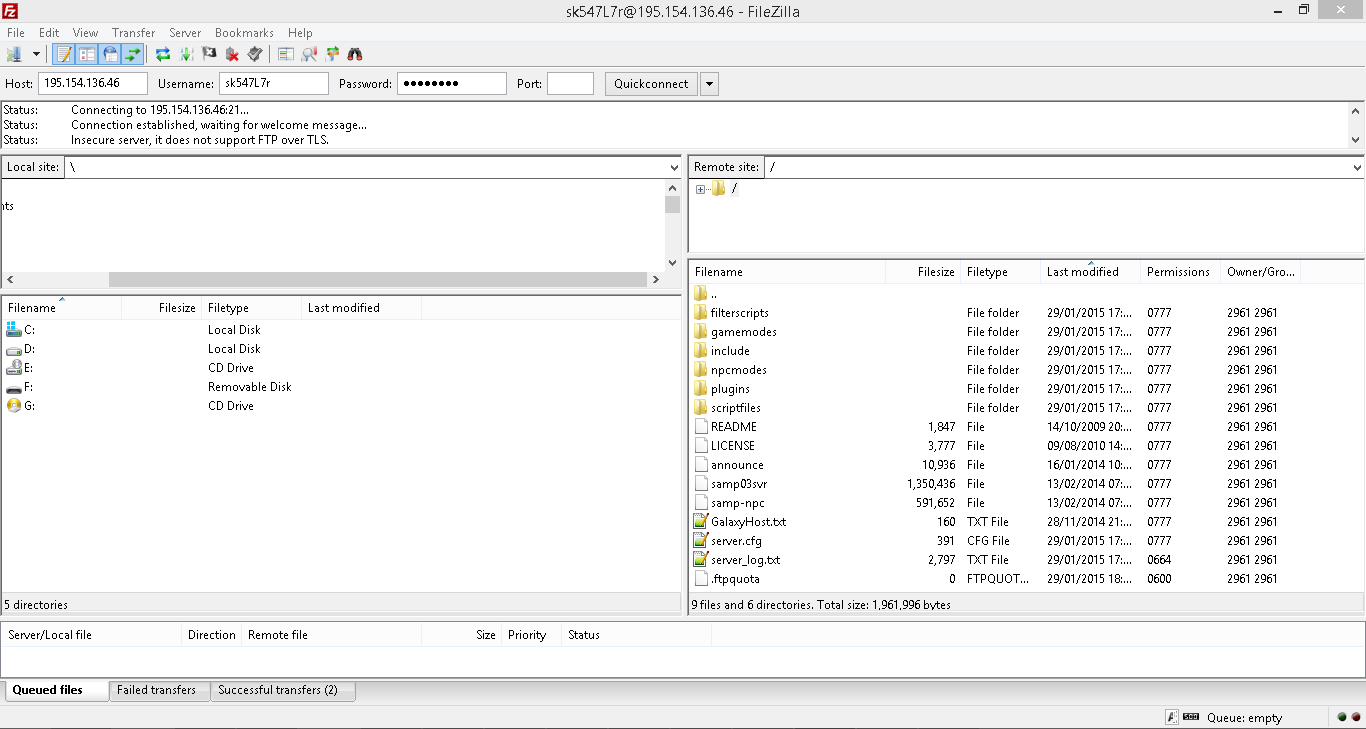Go to parent directory '..' in remote list
The image size is (1366, 729).
point(713,294)
